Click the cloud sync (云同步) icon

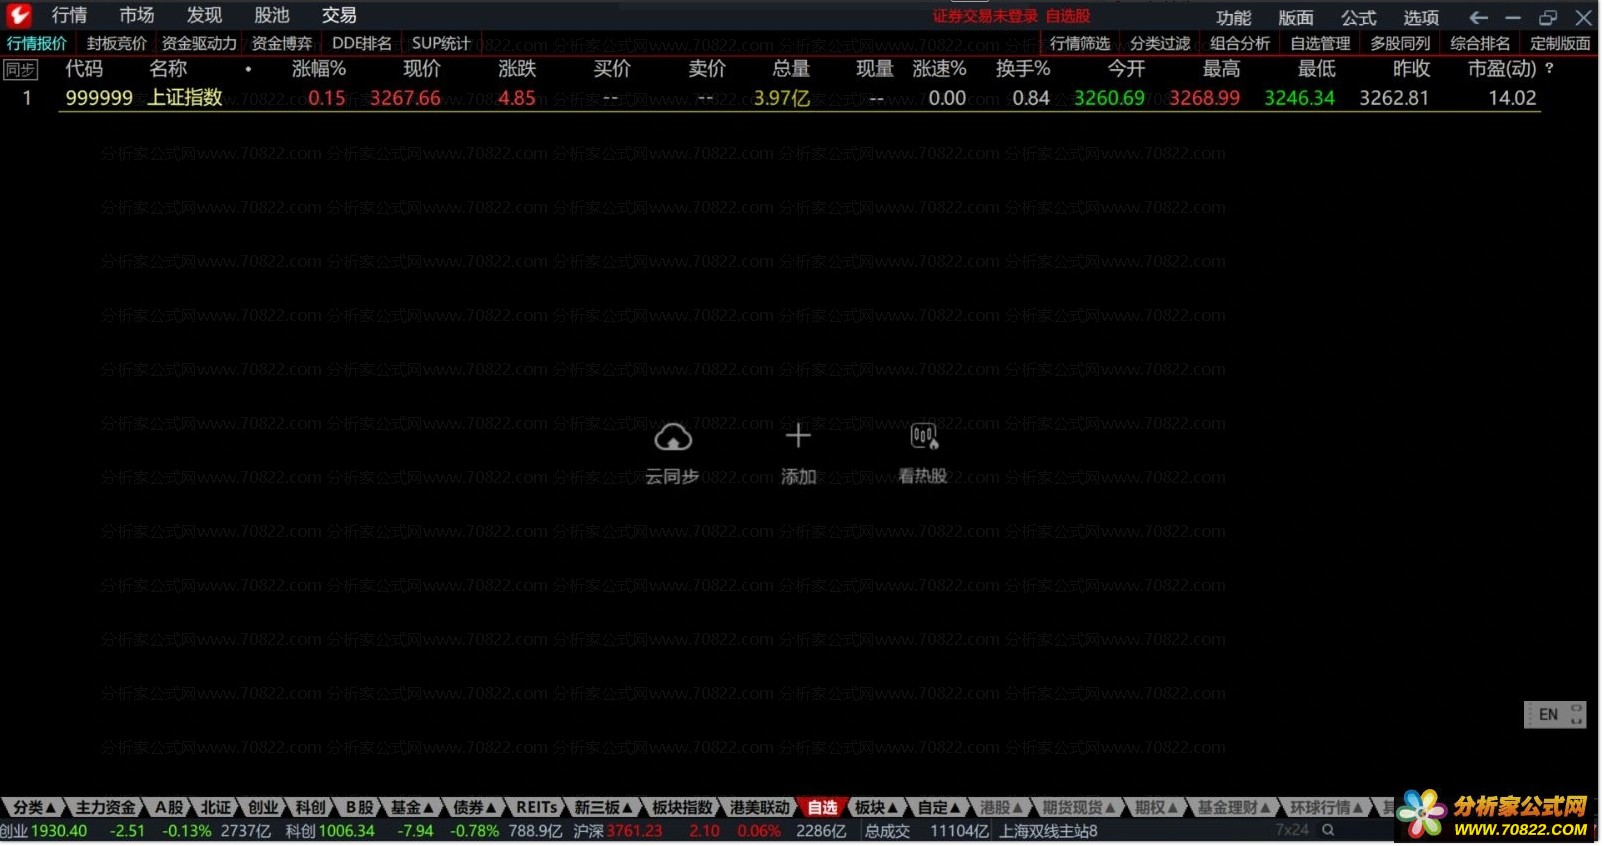coord(673,438)
